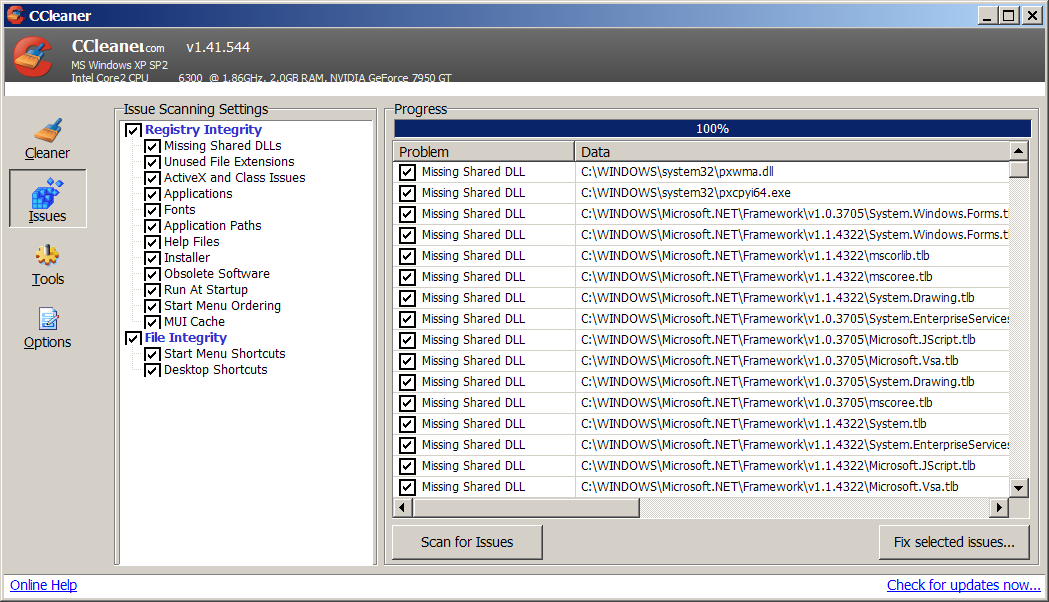Toggle Help Files checkbox
1049x602 pixels.
coord(153,243)
